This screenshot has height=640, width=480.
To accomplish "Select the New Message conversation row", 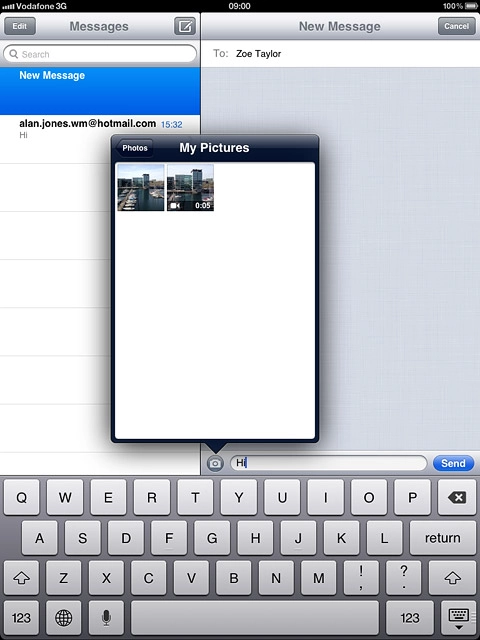I will click(100, 91).
